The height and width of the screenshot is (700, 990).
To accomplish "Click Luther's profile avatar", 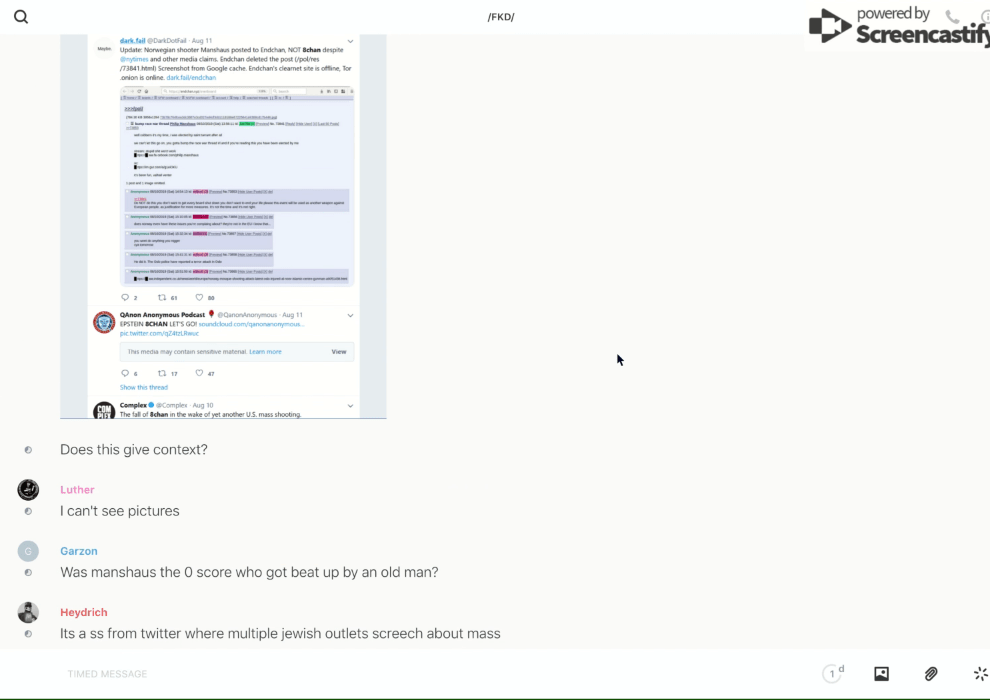I will [28, 490].
